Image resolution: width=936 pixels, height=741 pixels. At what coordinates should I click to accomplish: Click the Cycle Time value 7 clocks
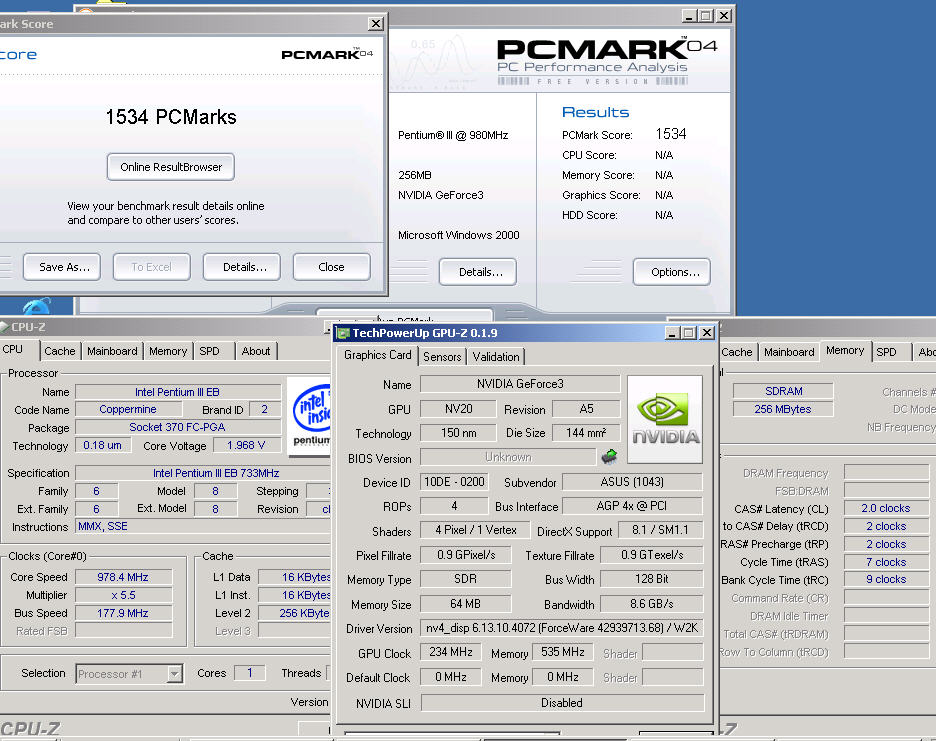(x=886, y=562)
